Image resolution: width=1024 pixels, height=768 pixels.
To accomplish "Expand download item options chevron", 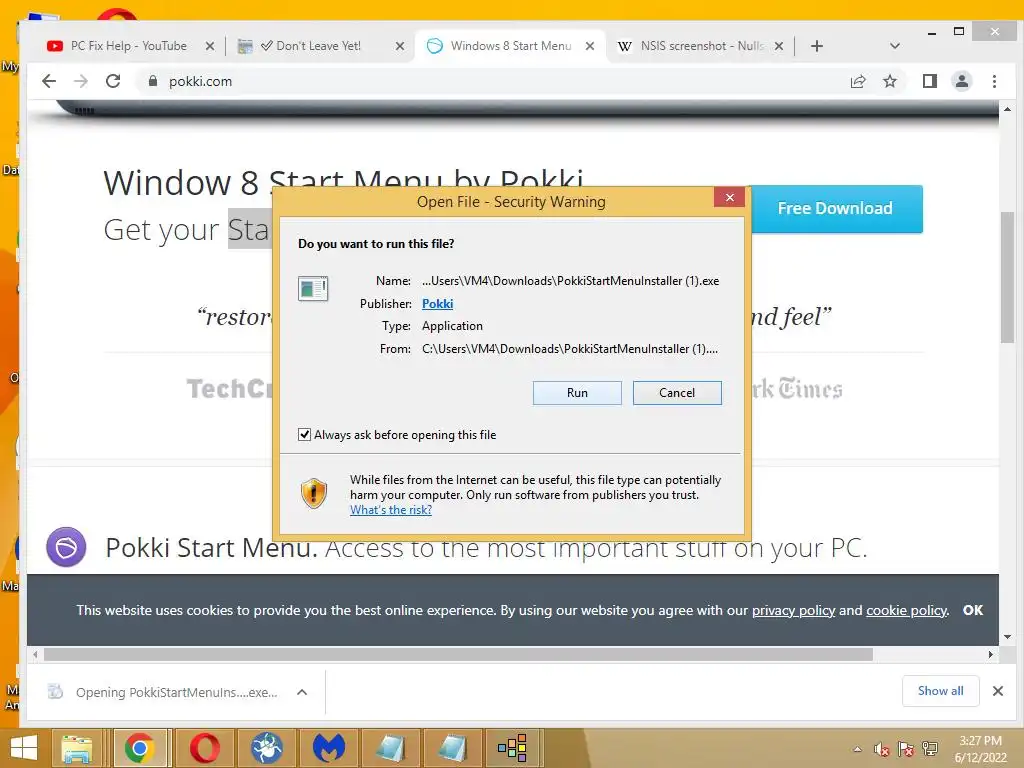I will (x=302, y=692).
